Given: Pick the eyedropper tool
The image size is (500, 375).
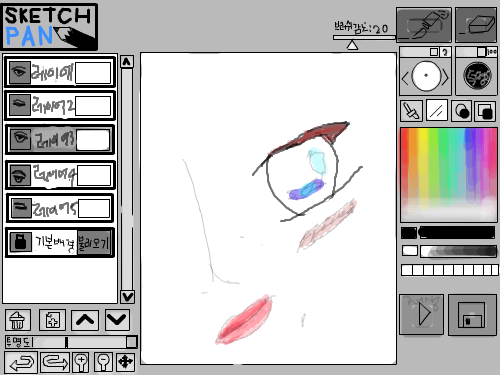Looking at the screenshot, I should [x=411, y=111].
